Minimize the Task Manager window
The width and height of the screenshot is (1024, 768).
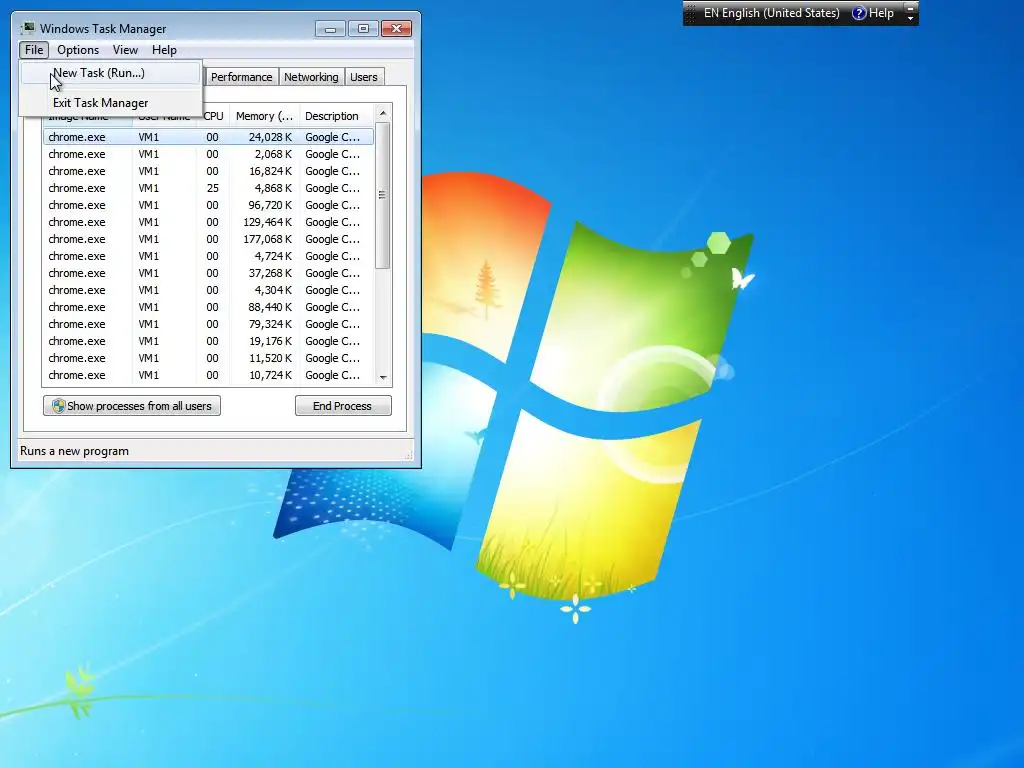(x=330, y=29)
